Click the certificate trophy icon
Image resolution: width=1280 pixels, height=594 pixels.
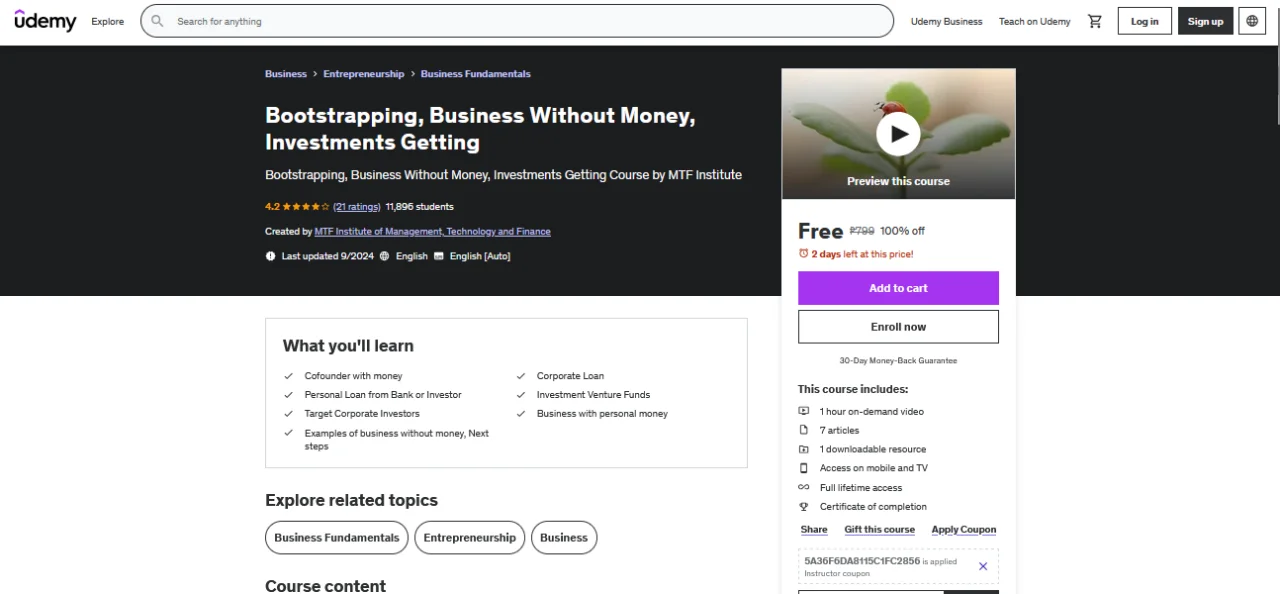[x=803, y=506]
